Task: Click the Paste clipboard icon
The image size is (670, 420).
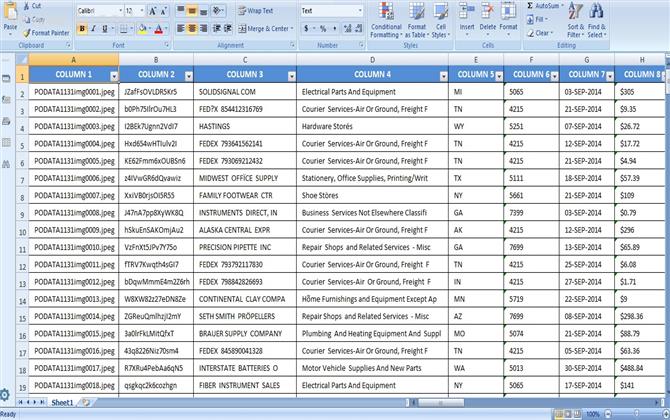Action: click(10, 12)
